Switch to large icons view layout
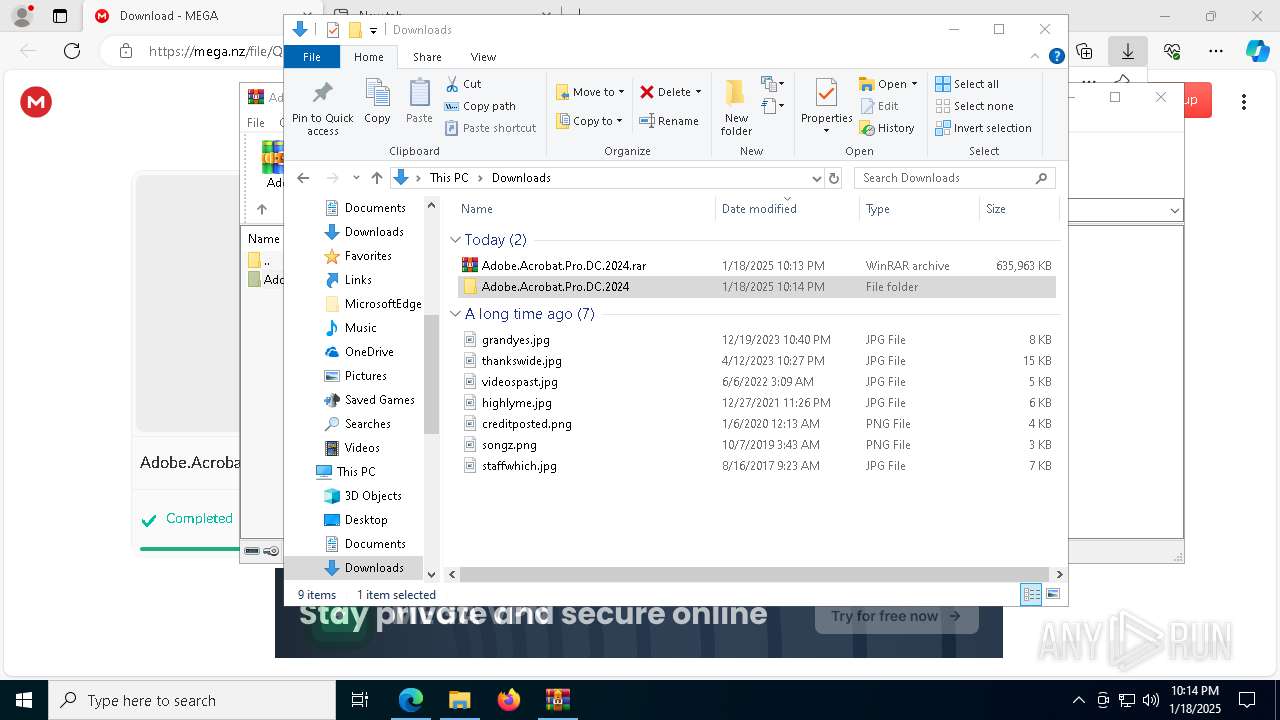 pyautogui.click(x=1052, y=594)
